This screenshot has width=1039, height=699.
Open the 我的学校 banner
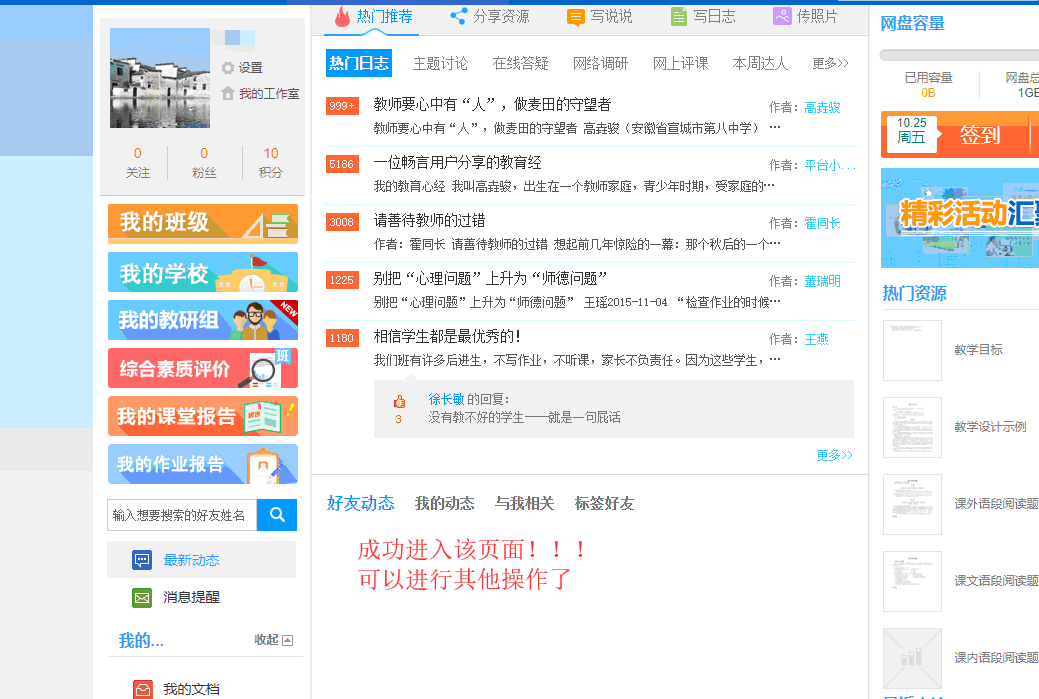point(203,272)
